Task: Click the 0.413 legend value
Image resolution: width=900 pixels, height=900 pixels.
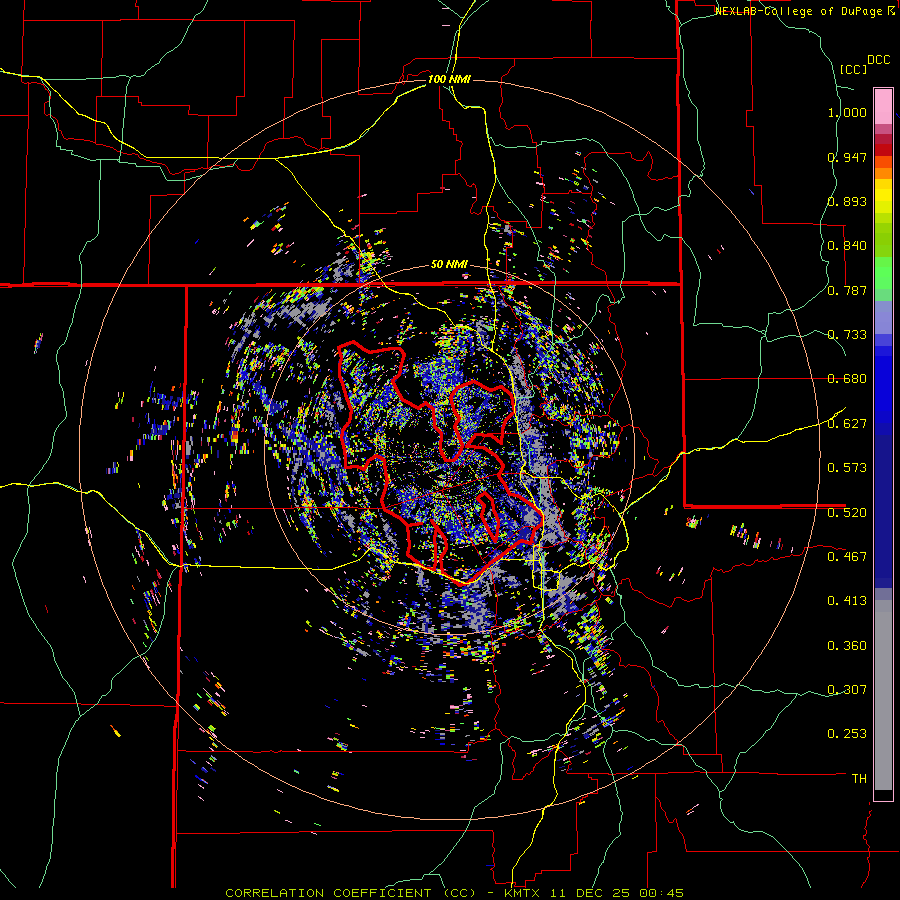Action: [x=847, y=601]
